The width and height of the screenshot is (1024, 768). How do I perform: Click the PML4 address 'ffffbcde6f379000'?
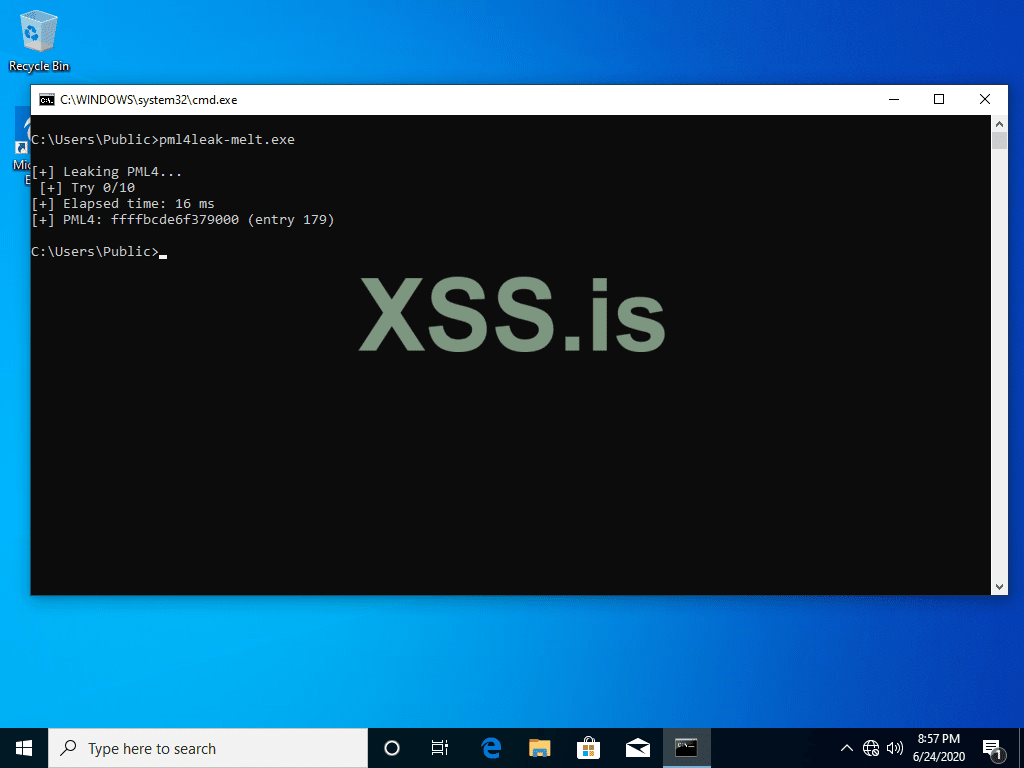pyautogui.click(x=175, y=220)
